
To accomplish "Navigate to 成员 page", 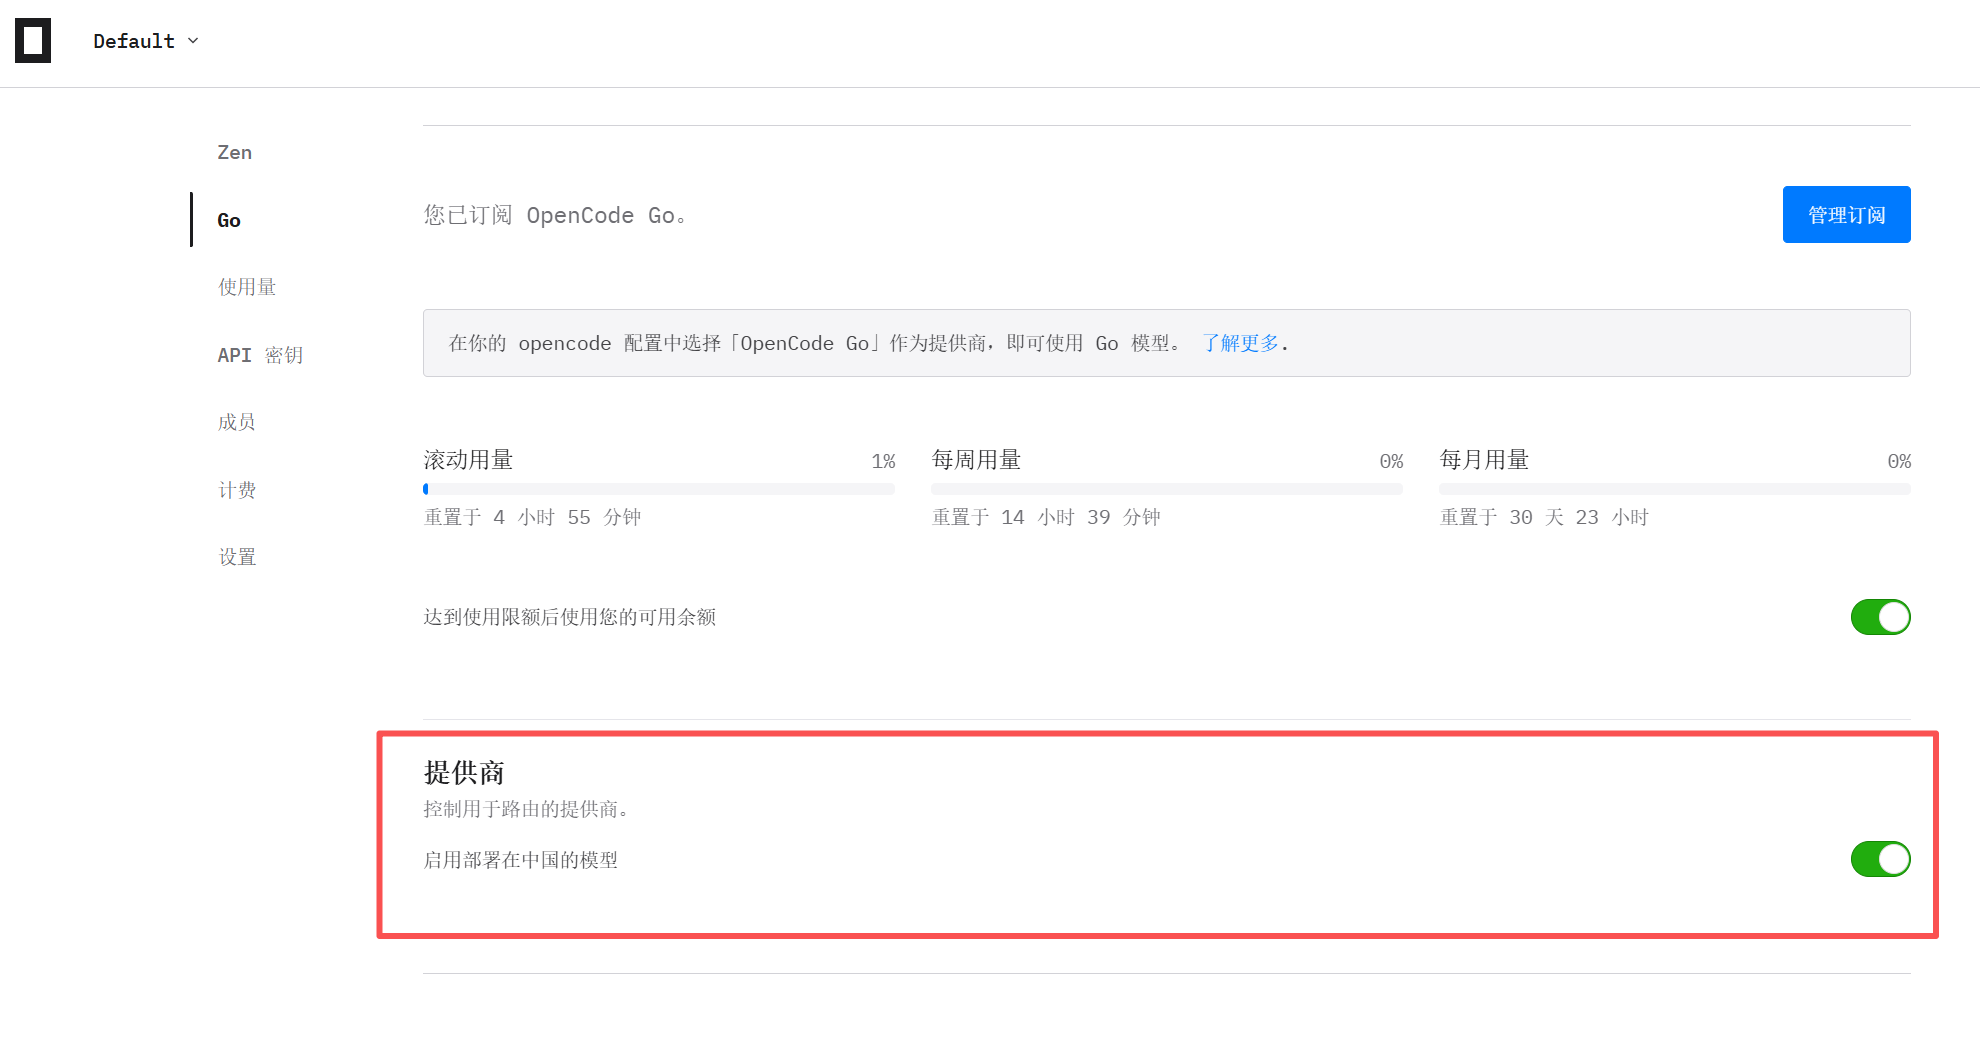I will pyautogui.click(x=237, y=422).
